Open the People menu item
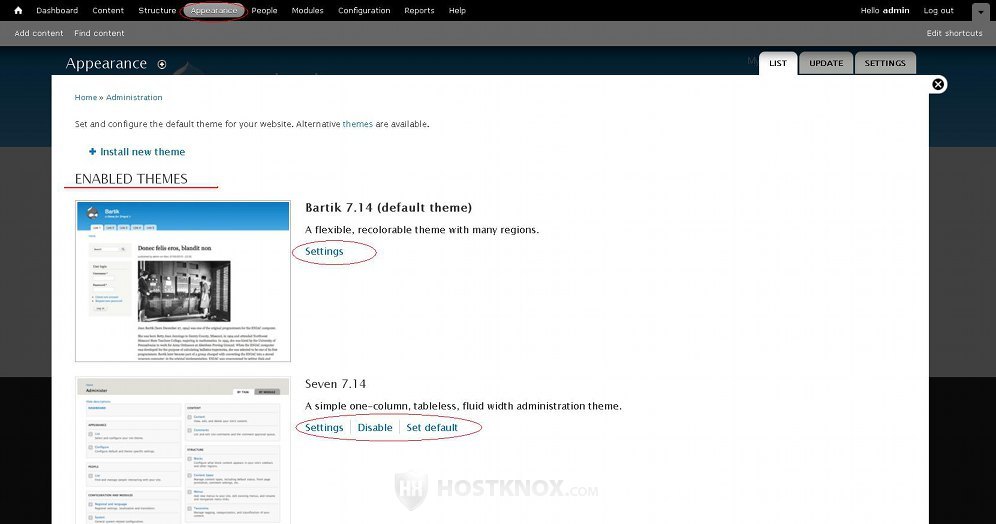 (264, 10)
